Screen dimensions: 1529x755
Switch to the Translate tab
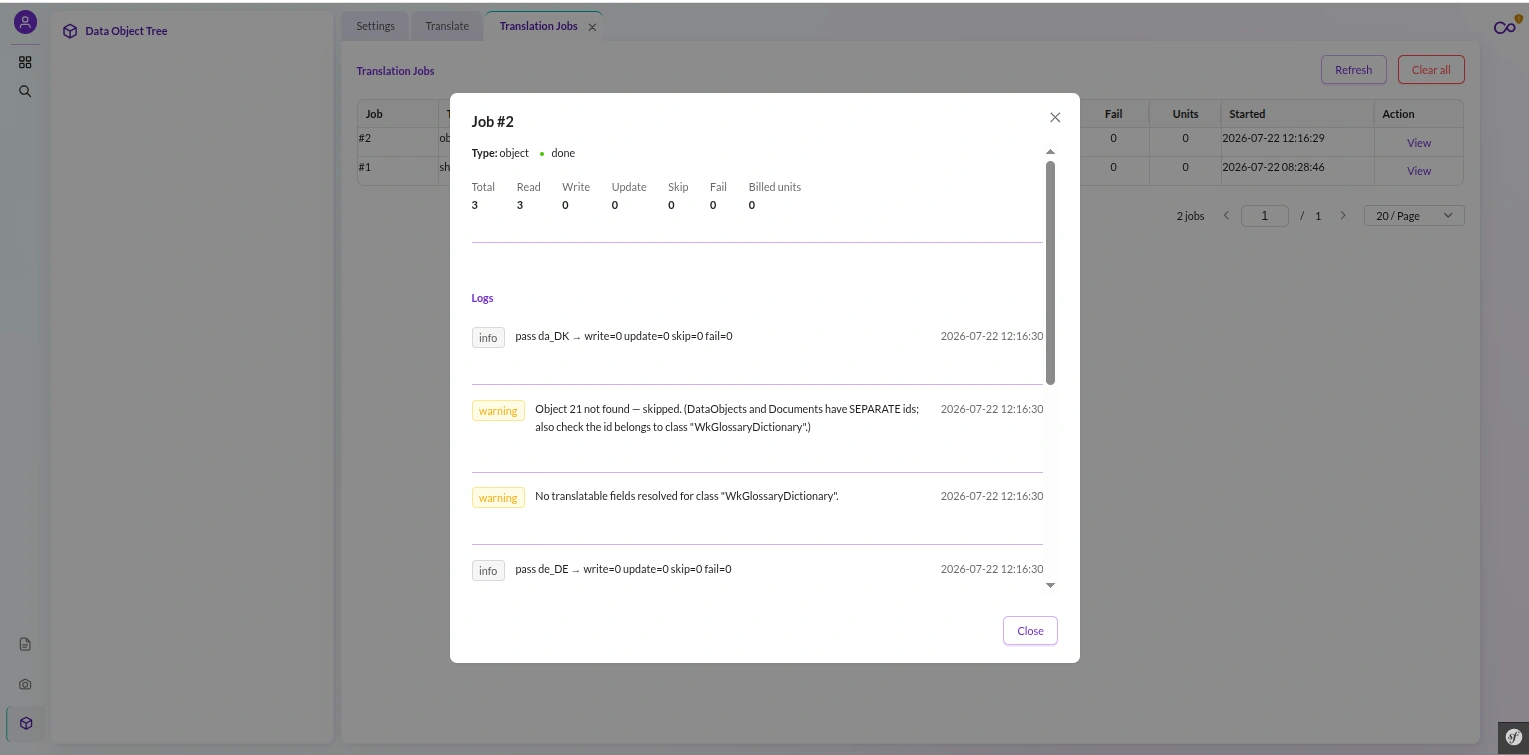447,26
